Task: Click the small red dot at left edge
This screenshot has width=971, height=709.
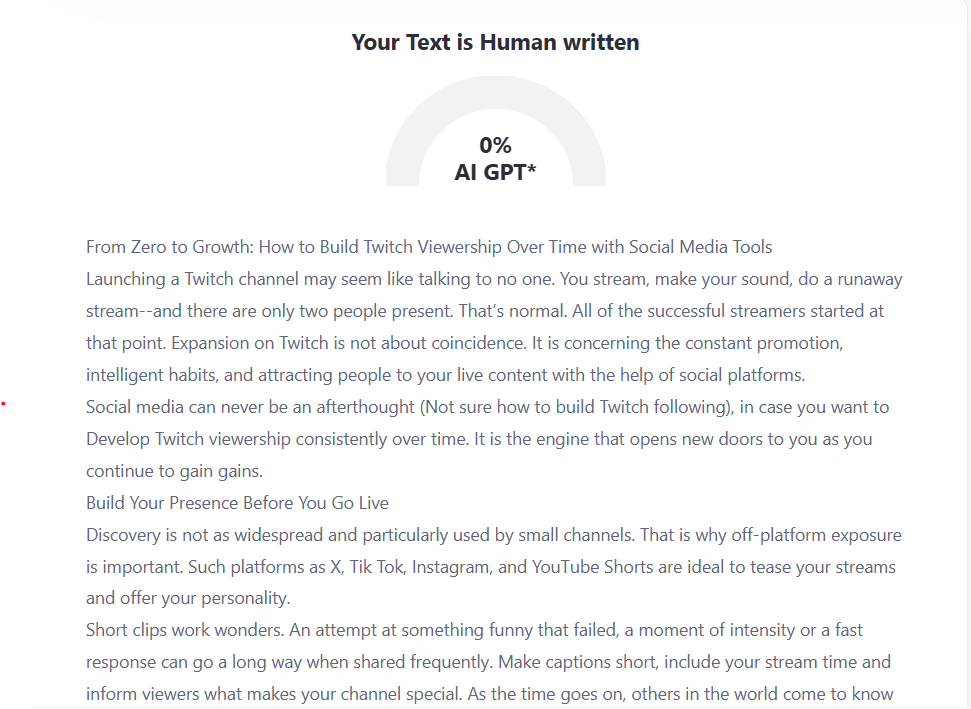Action: tap(4, 404)
